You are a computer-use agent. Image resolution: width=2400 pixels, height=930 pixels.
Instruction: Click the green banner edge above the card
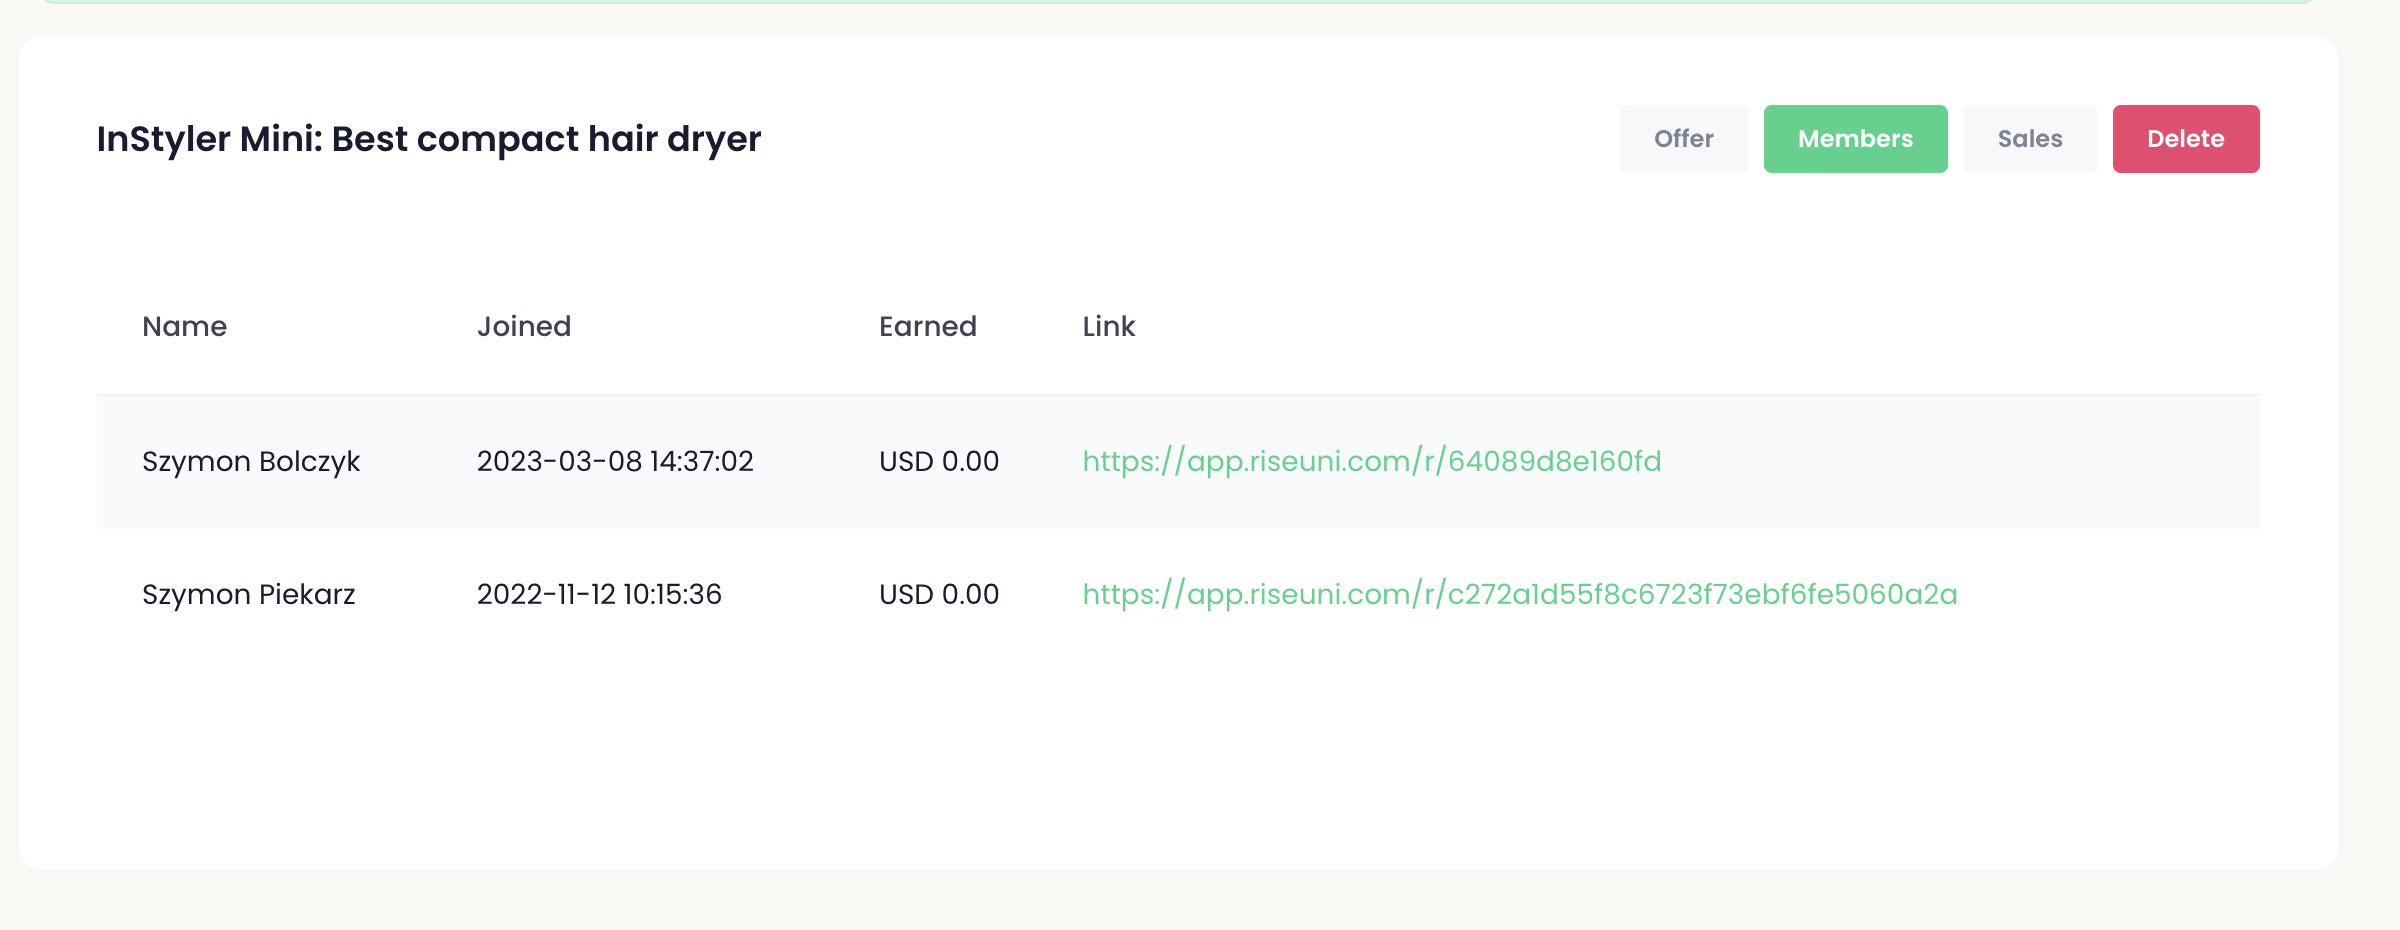(1178, 2)
